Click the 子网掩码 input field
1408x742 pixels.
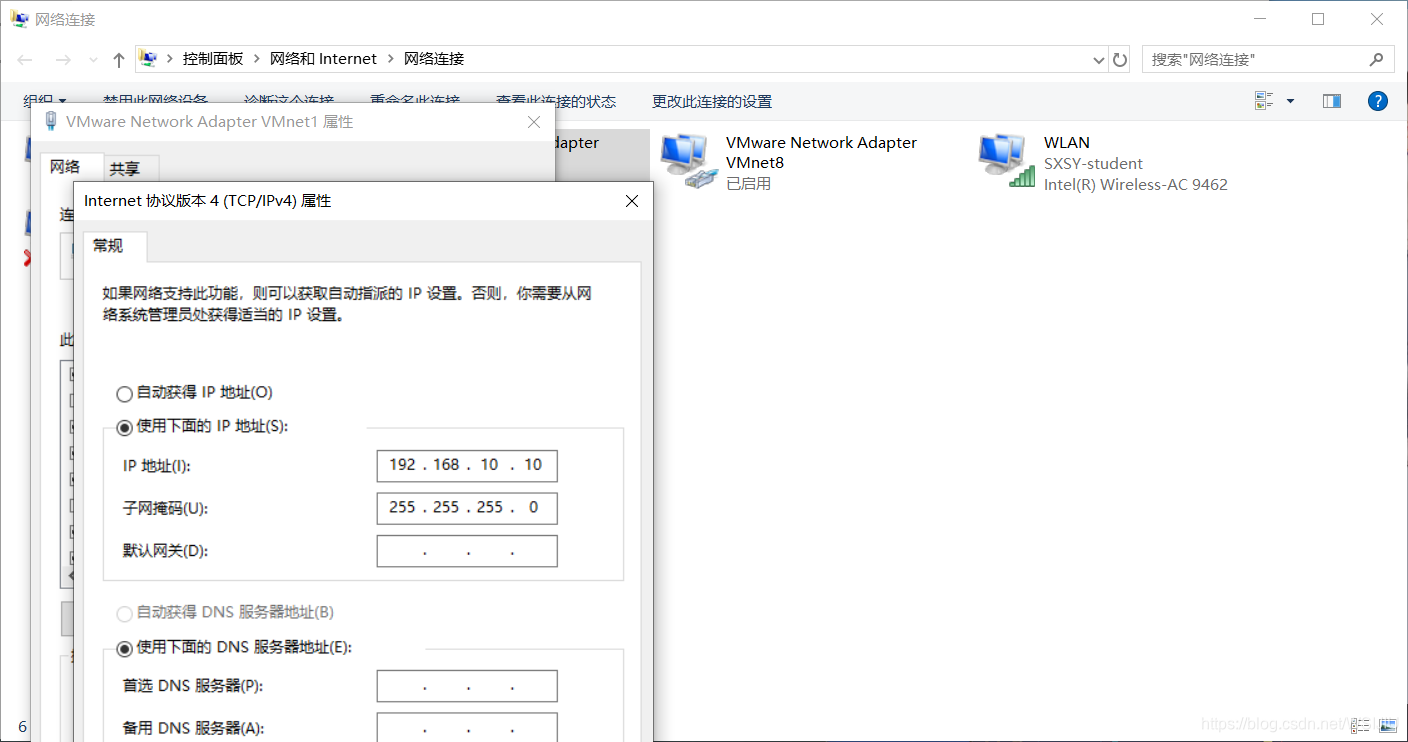[x=467, y=508]
